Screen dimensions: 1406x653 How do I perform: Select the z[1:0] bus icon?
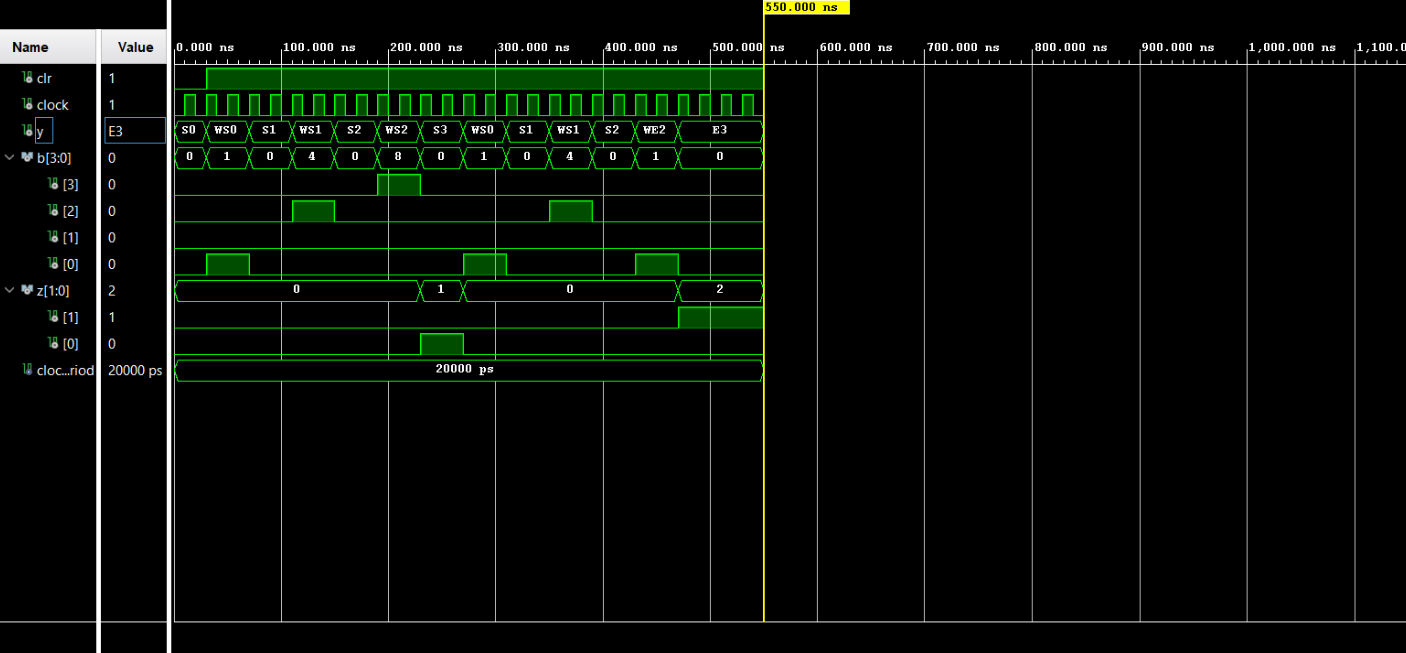tap(27, 290)
